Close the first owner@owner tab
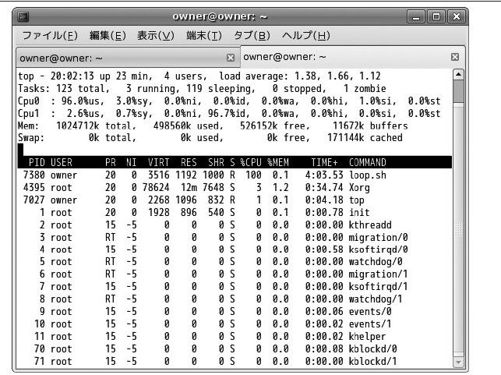Screen dimensions: 501x375 click(x=230, y=58)
